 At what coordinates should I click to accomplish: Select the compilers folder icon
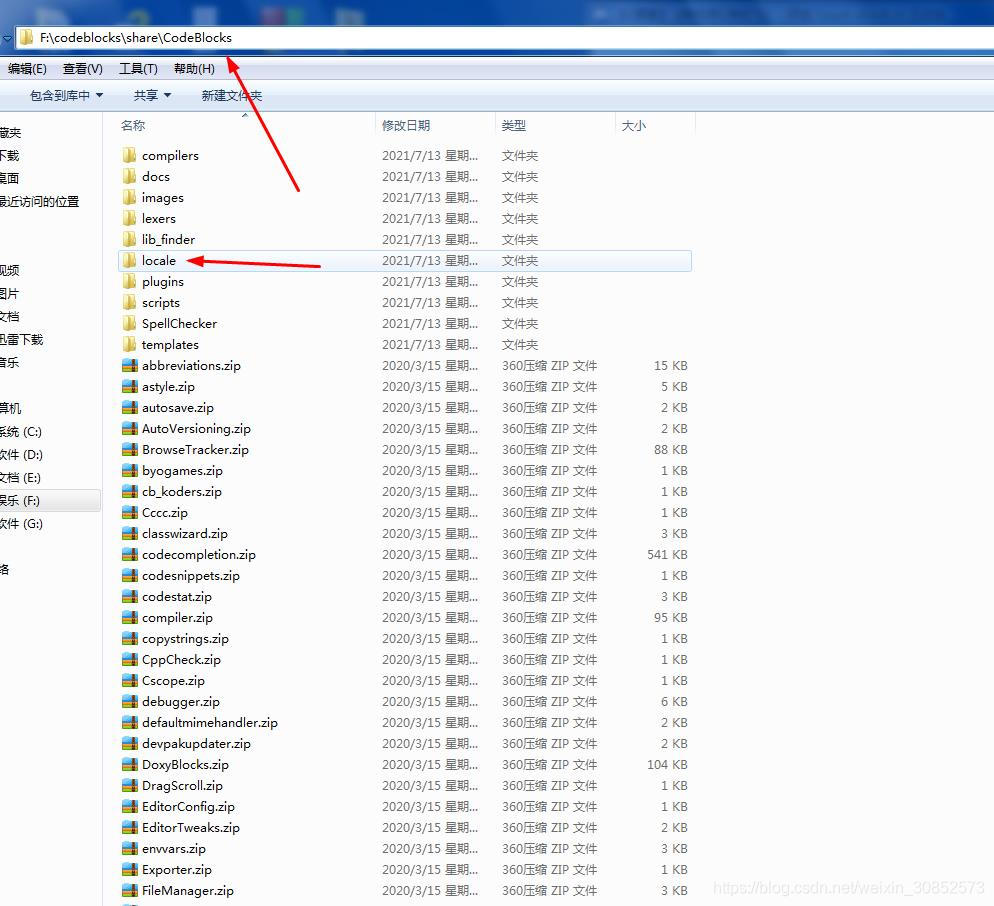[x=129, y=156]
